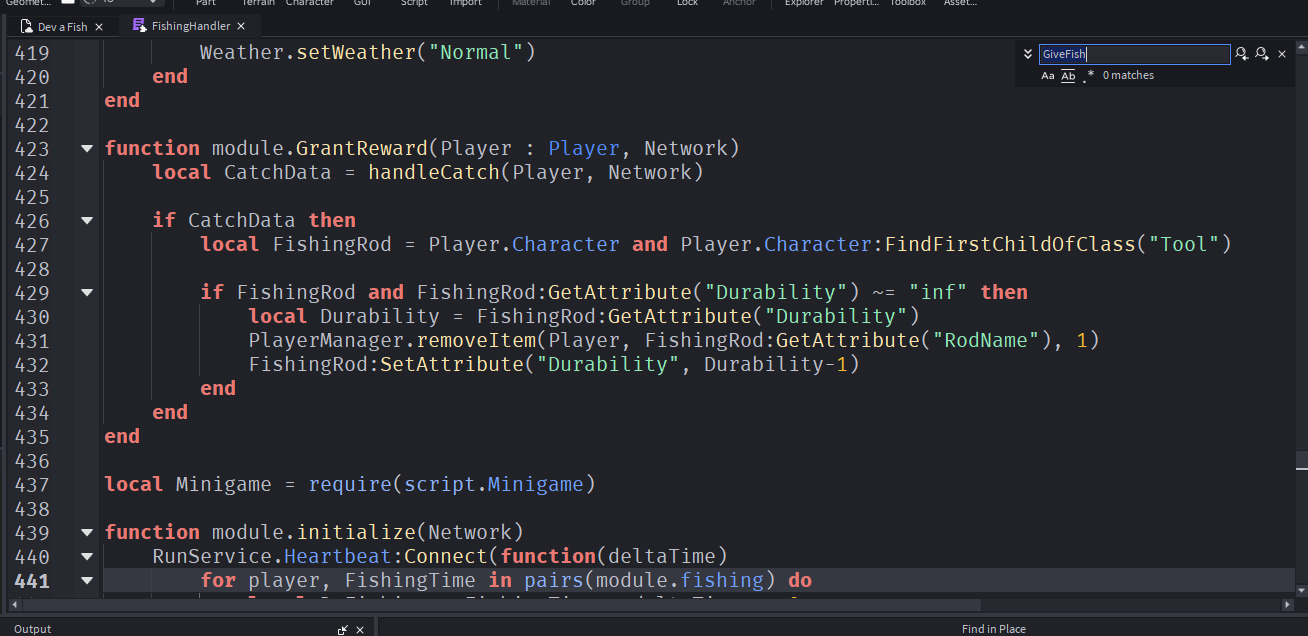1308x636 pixels.
Task: Click the vertical scrollbar thumb in editor
Action: (x=1301, y=460)
